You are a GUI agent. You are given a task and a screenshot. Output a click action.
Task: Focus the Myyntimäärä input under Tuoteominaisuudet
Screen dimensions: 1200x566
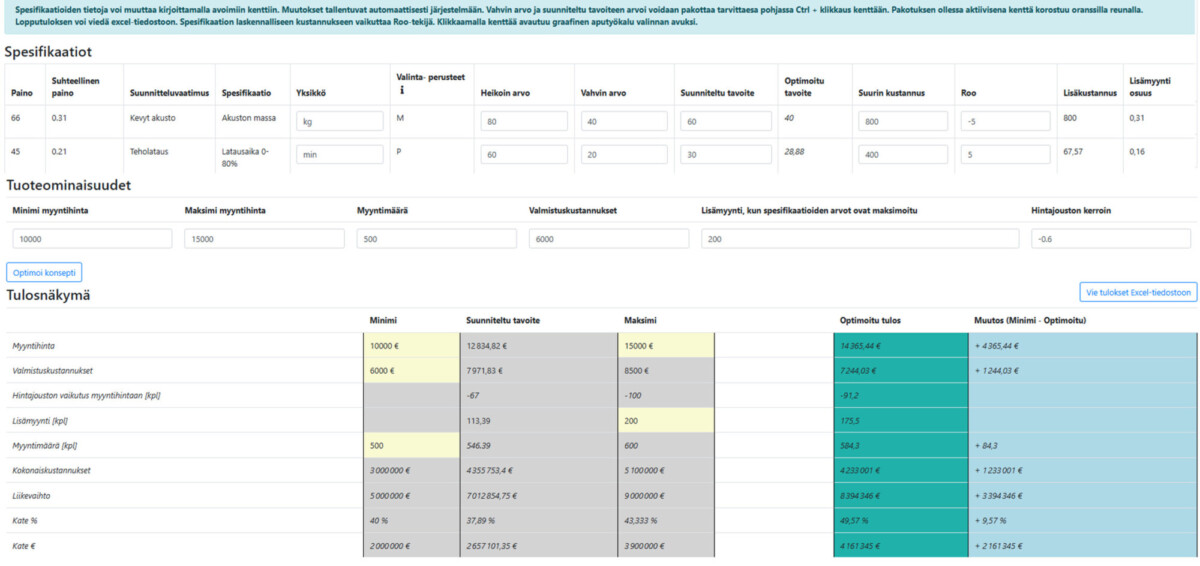[436, 239]
